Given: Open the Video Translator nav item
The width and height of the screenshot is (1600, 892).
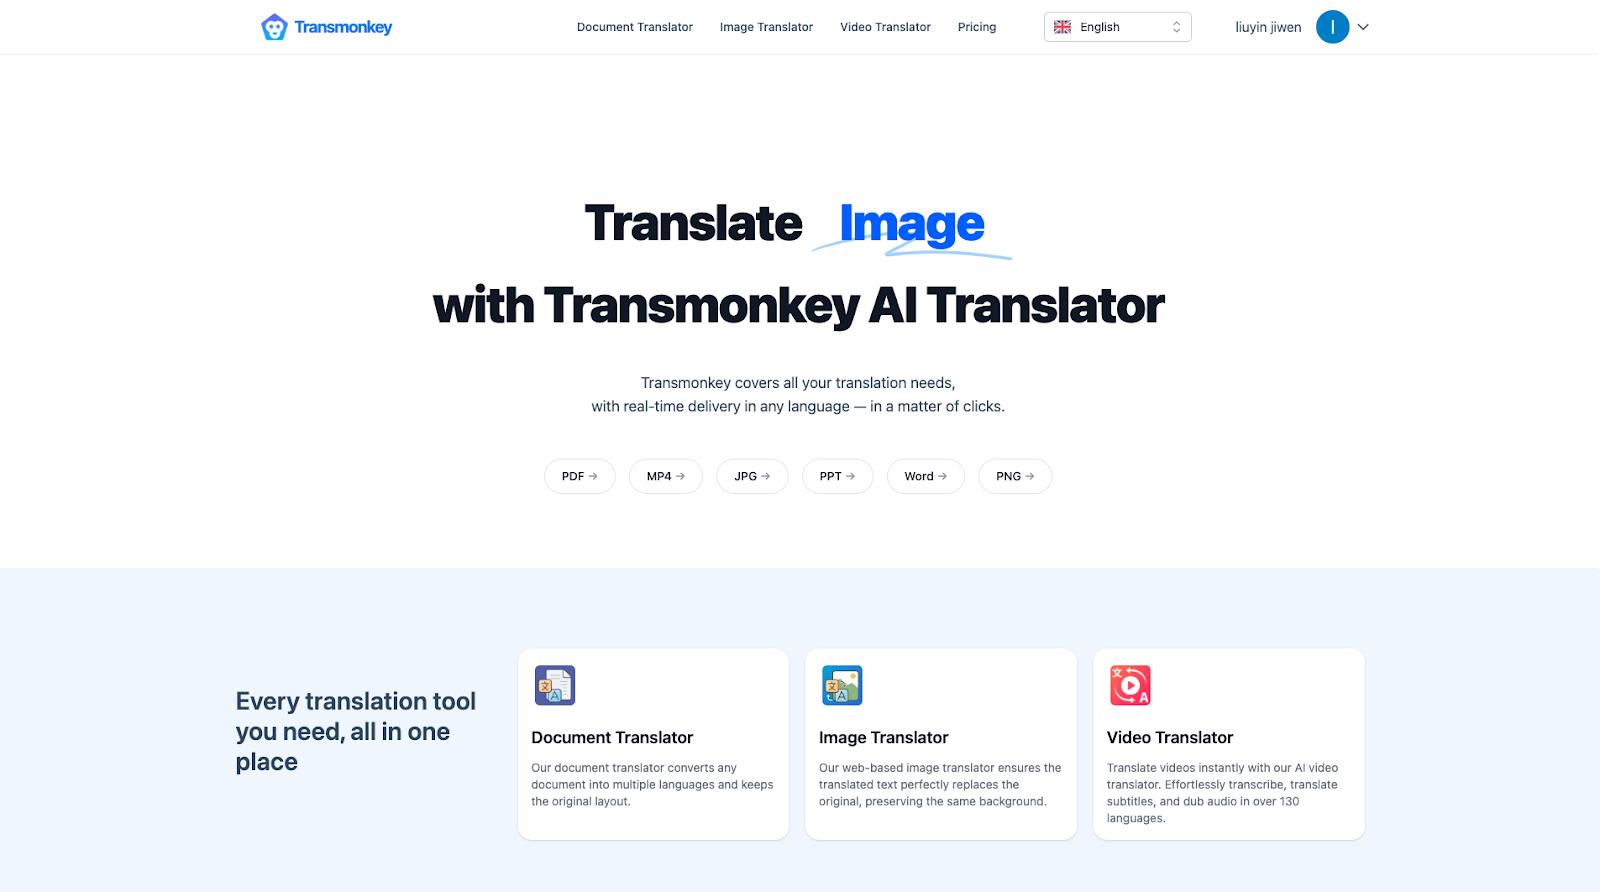Looking at the screenshot, I should [885, 27].
